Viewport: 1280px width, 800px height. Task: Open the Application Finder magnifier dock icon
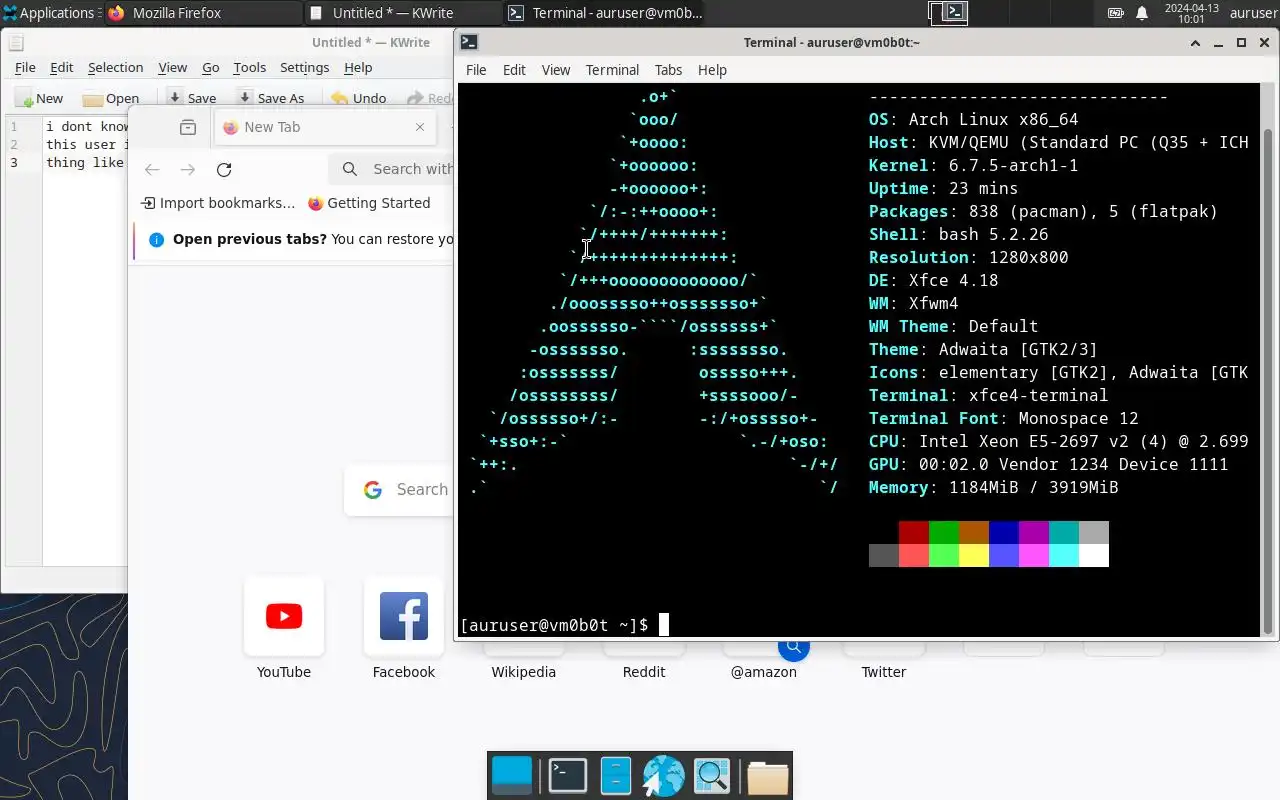pyautogui.click(x=713, y=776)
